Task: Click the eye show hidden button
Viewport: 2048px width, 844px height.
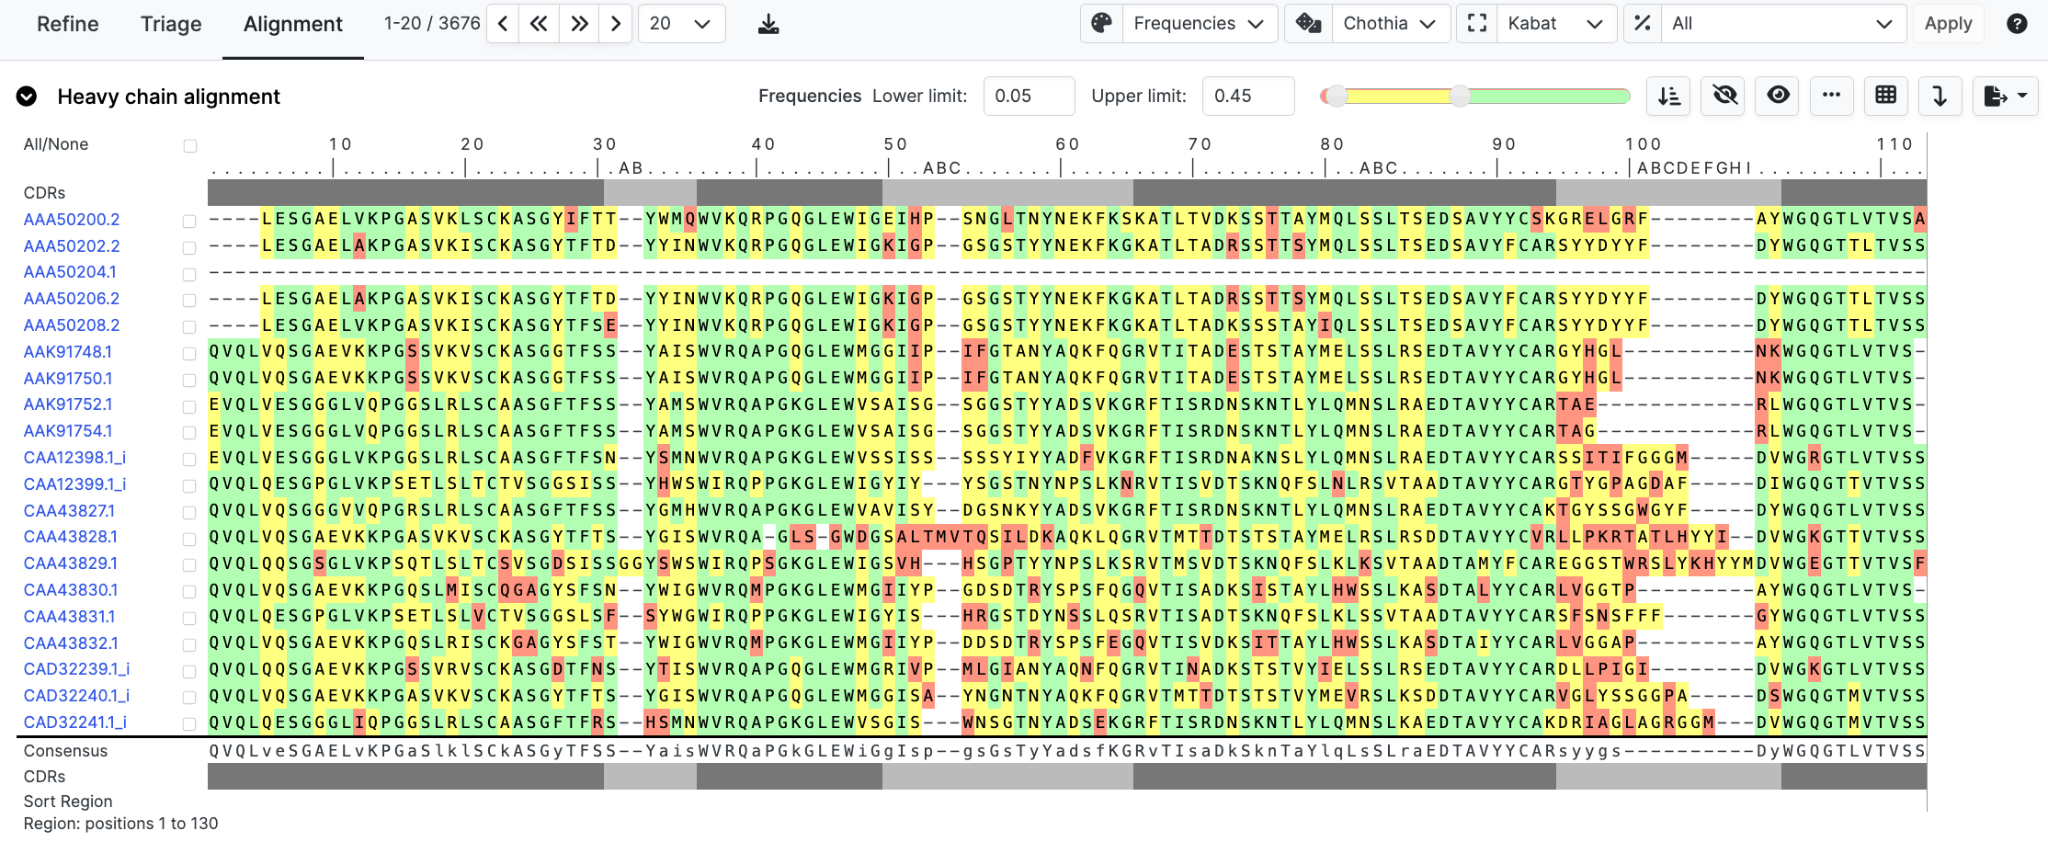Action: [1778, 96]
